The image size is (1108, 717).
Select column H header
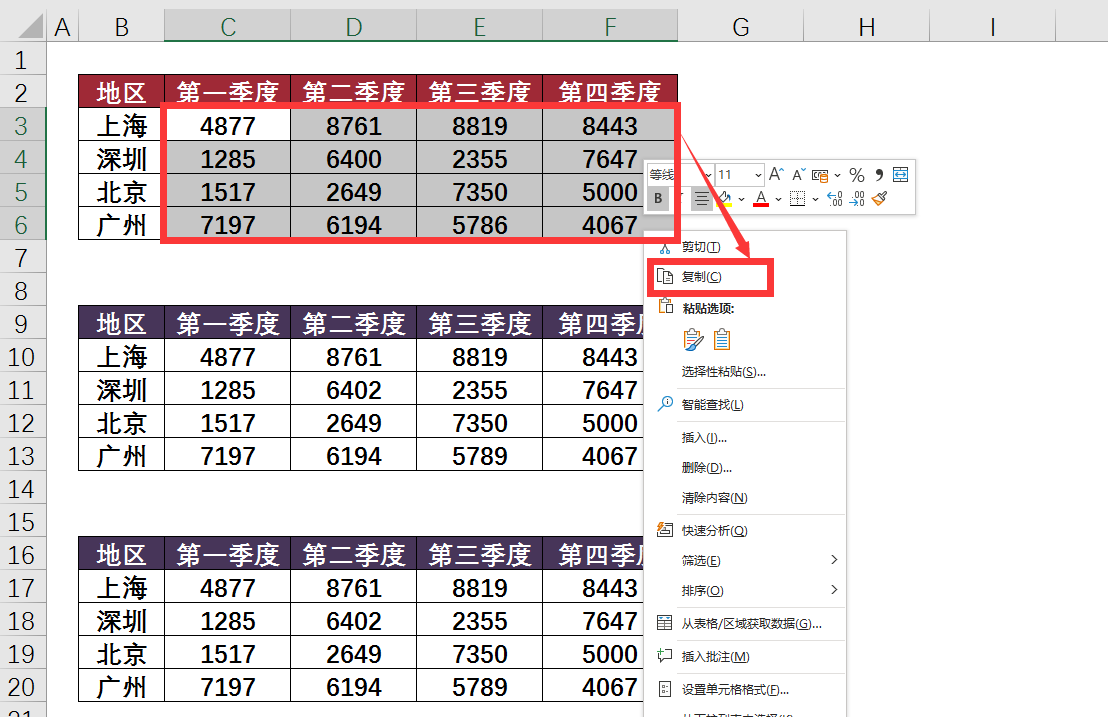click(866, 27)
